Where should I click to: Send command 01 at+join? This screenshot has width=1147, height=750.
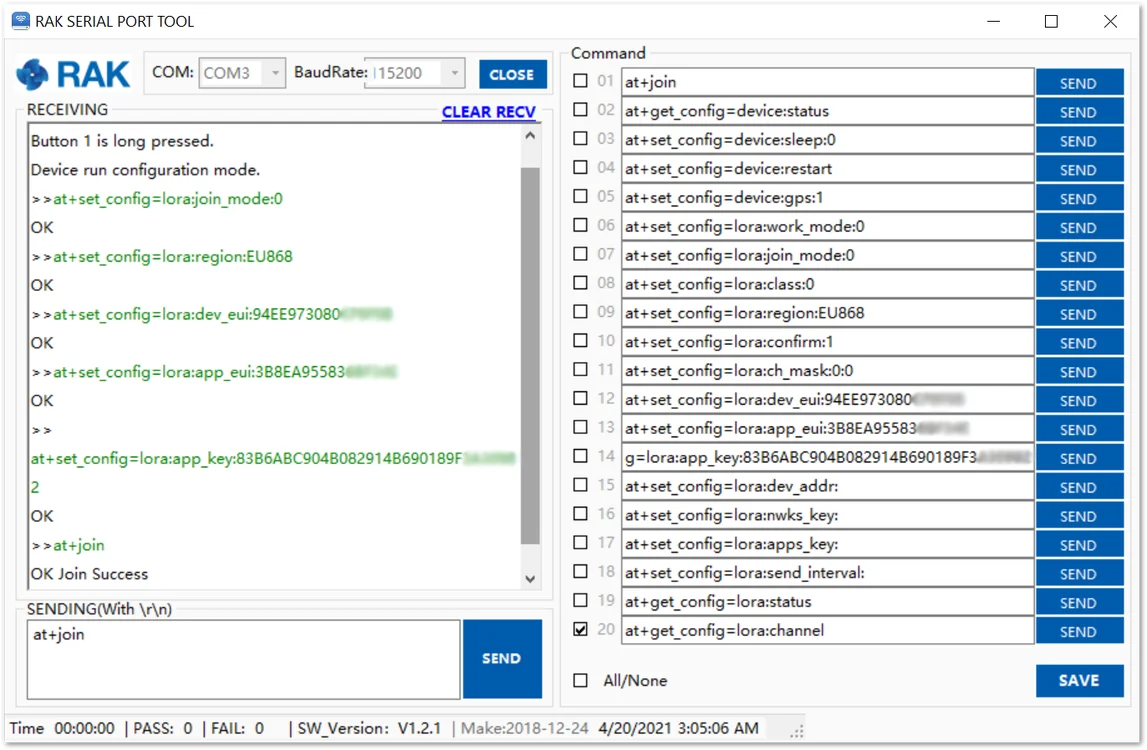click(x=1079, y=83)
